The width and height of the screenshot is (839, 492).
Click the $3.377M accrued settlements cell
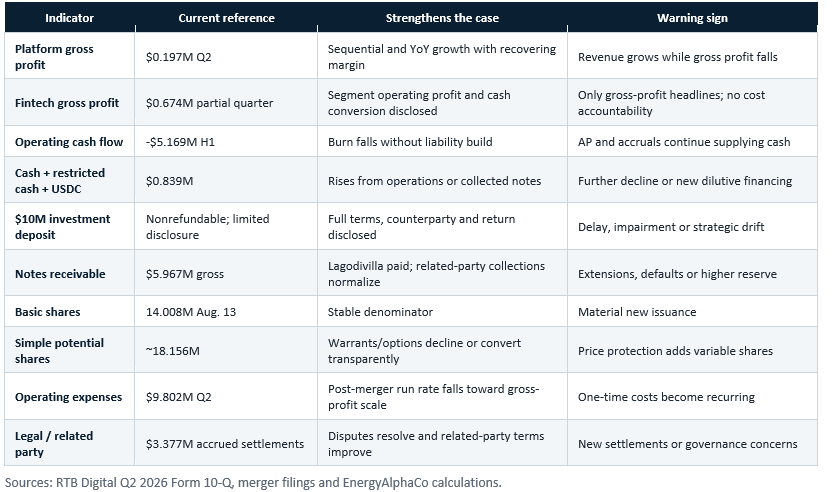pos(226,444)
